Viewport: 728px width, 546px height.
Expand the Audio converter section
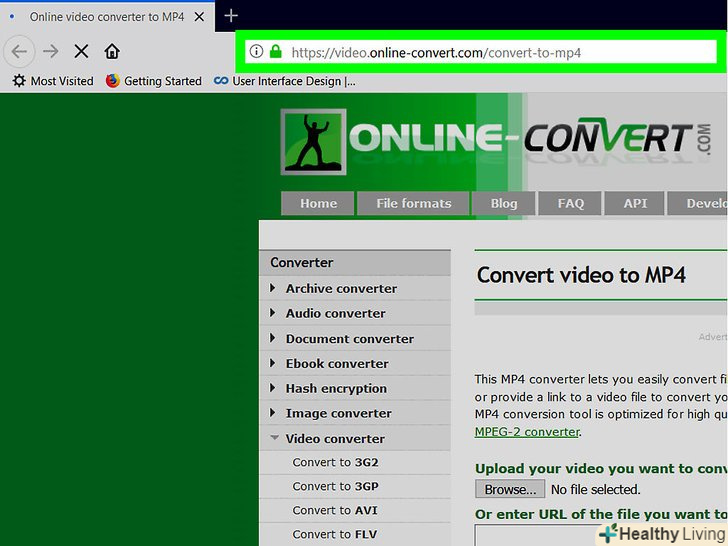pyautogui.click(x=335, y=313)
